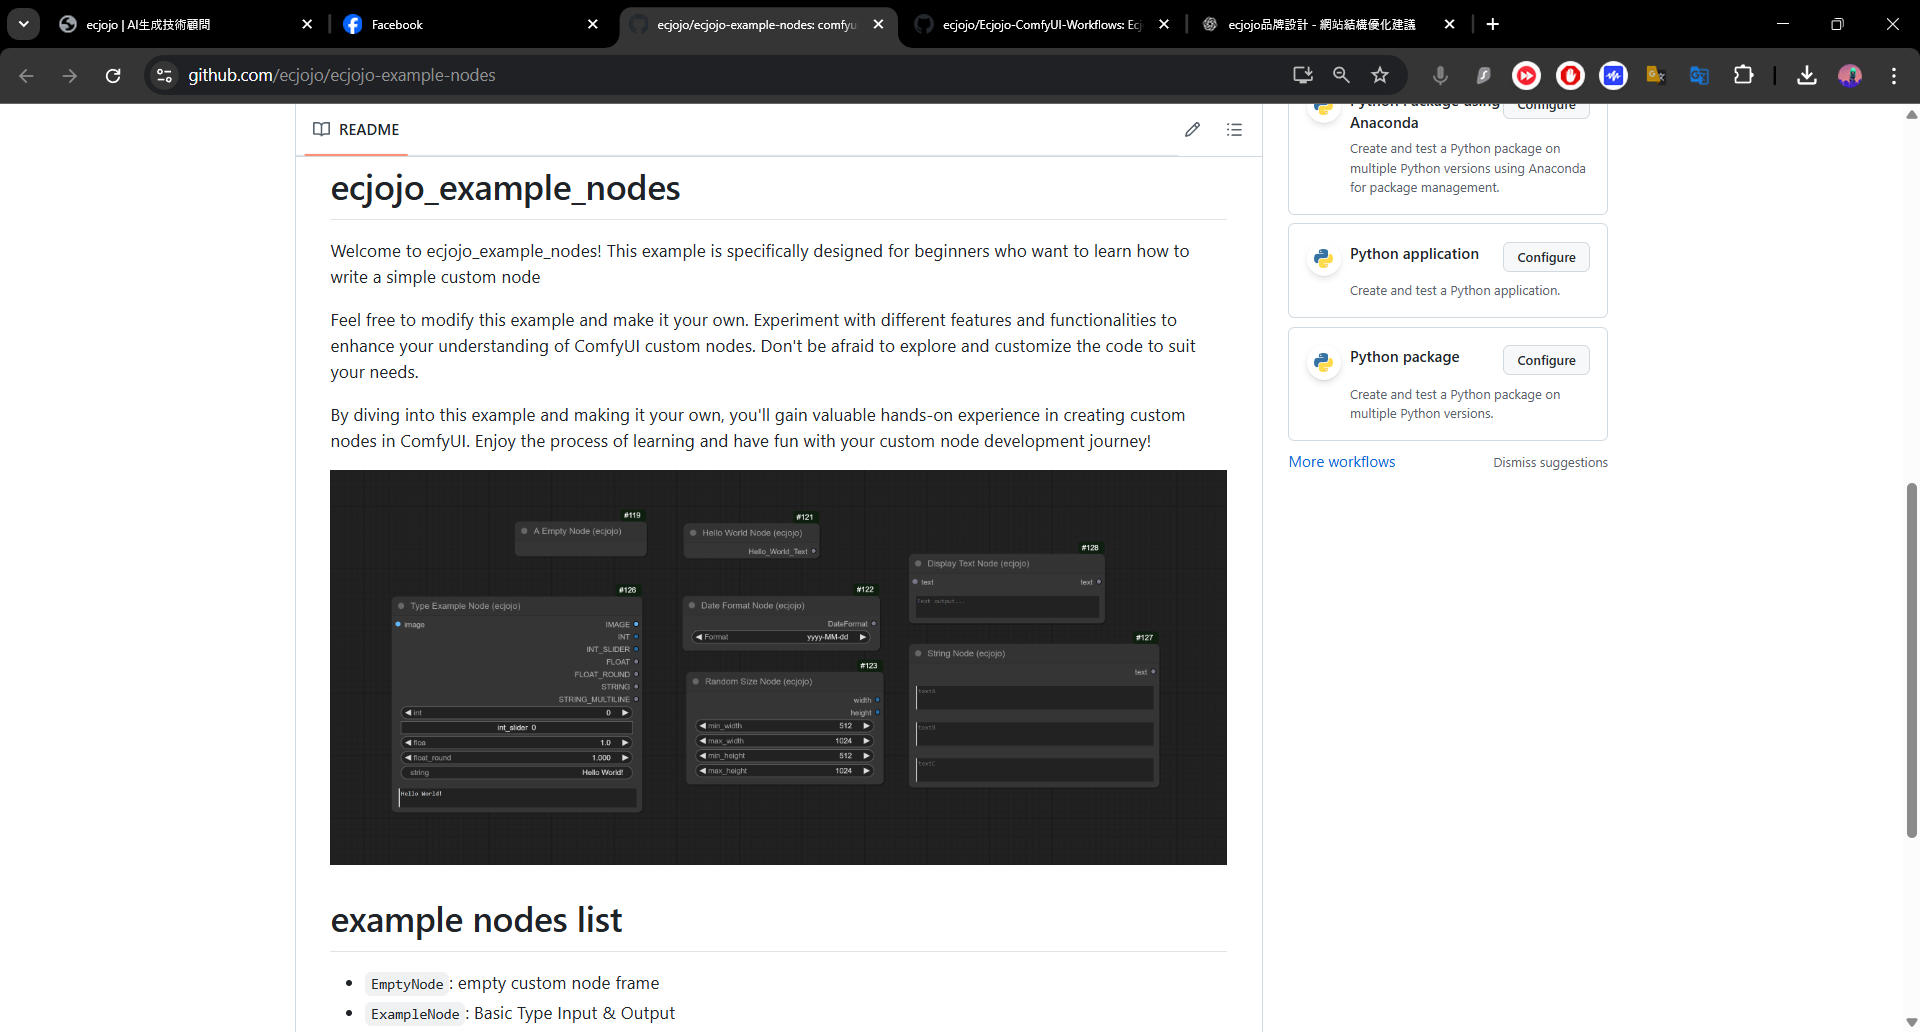Image resolution: width=1920 pixels, height=1032 pixels.
Task: Click the ExampleNode code label
Action: point(414,1014)
